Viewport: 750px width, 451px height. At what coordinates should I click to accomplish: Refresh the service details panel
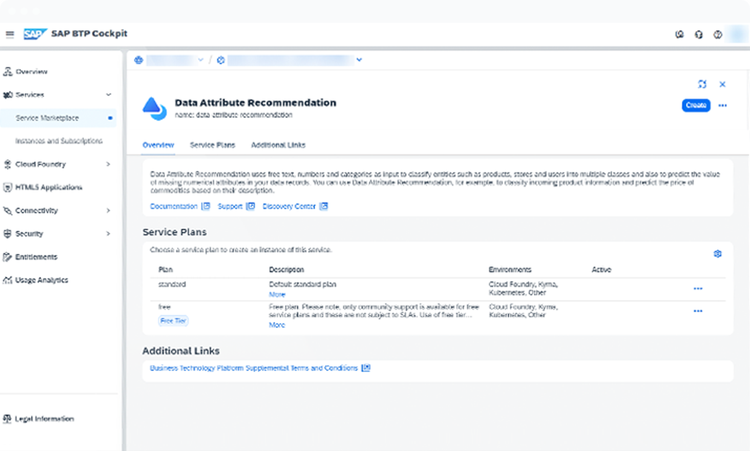coord(702,84)
